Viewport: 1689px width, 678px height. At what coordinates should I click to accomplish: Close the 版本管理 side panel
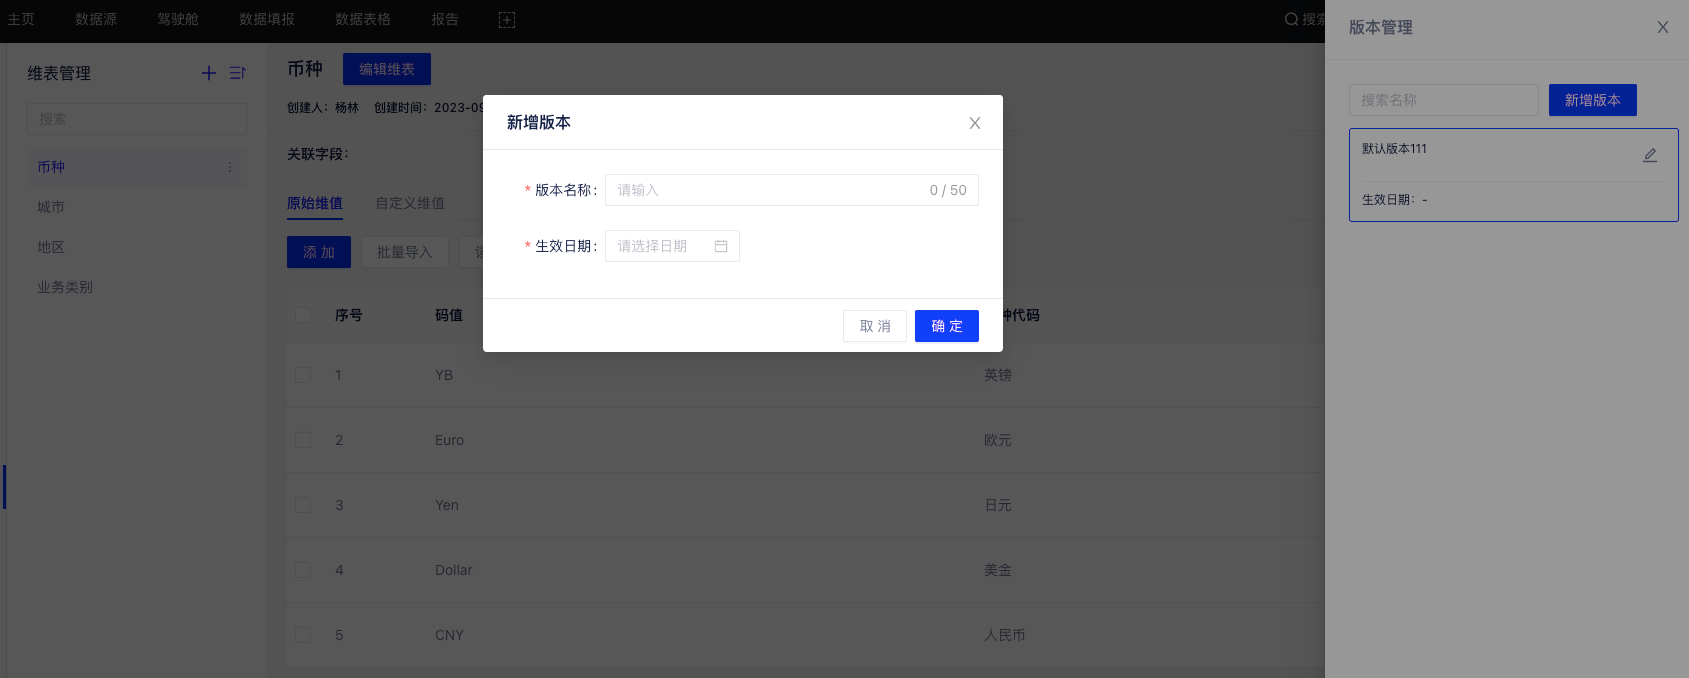point(1663,27)
